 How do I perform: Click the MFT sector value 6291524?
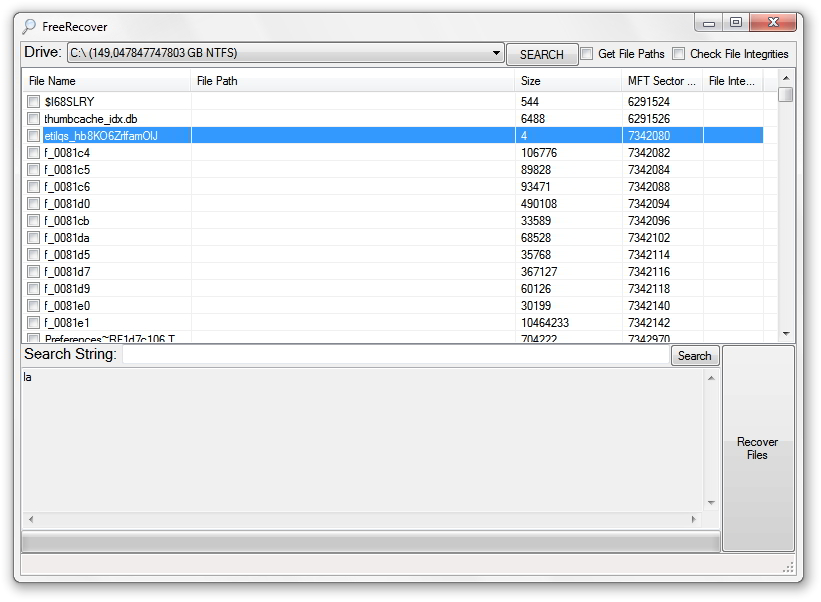point(649,102)
